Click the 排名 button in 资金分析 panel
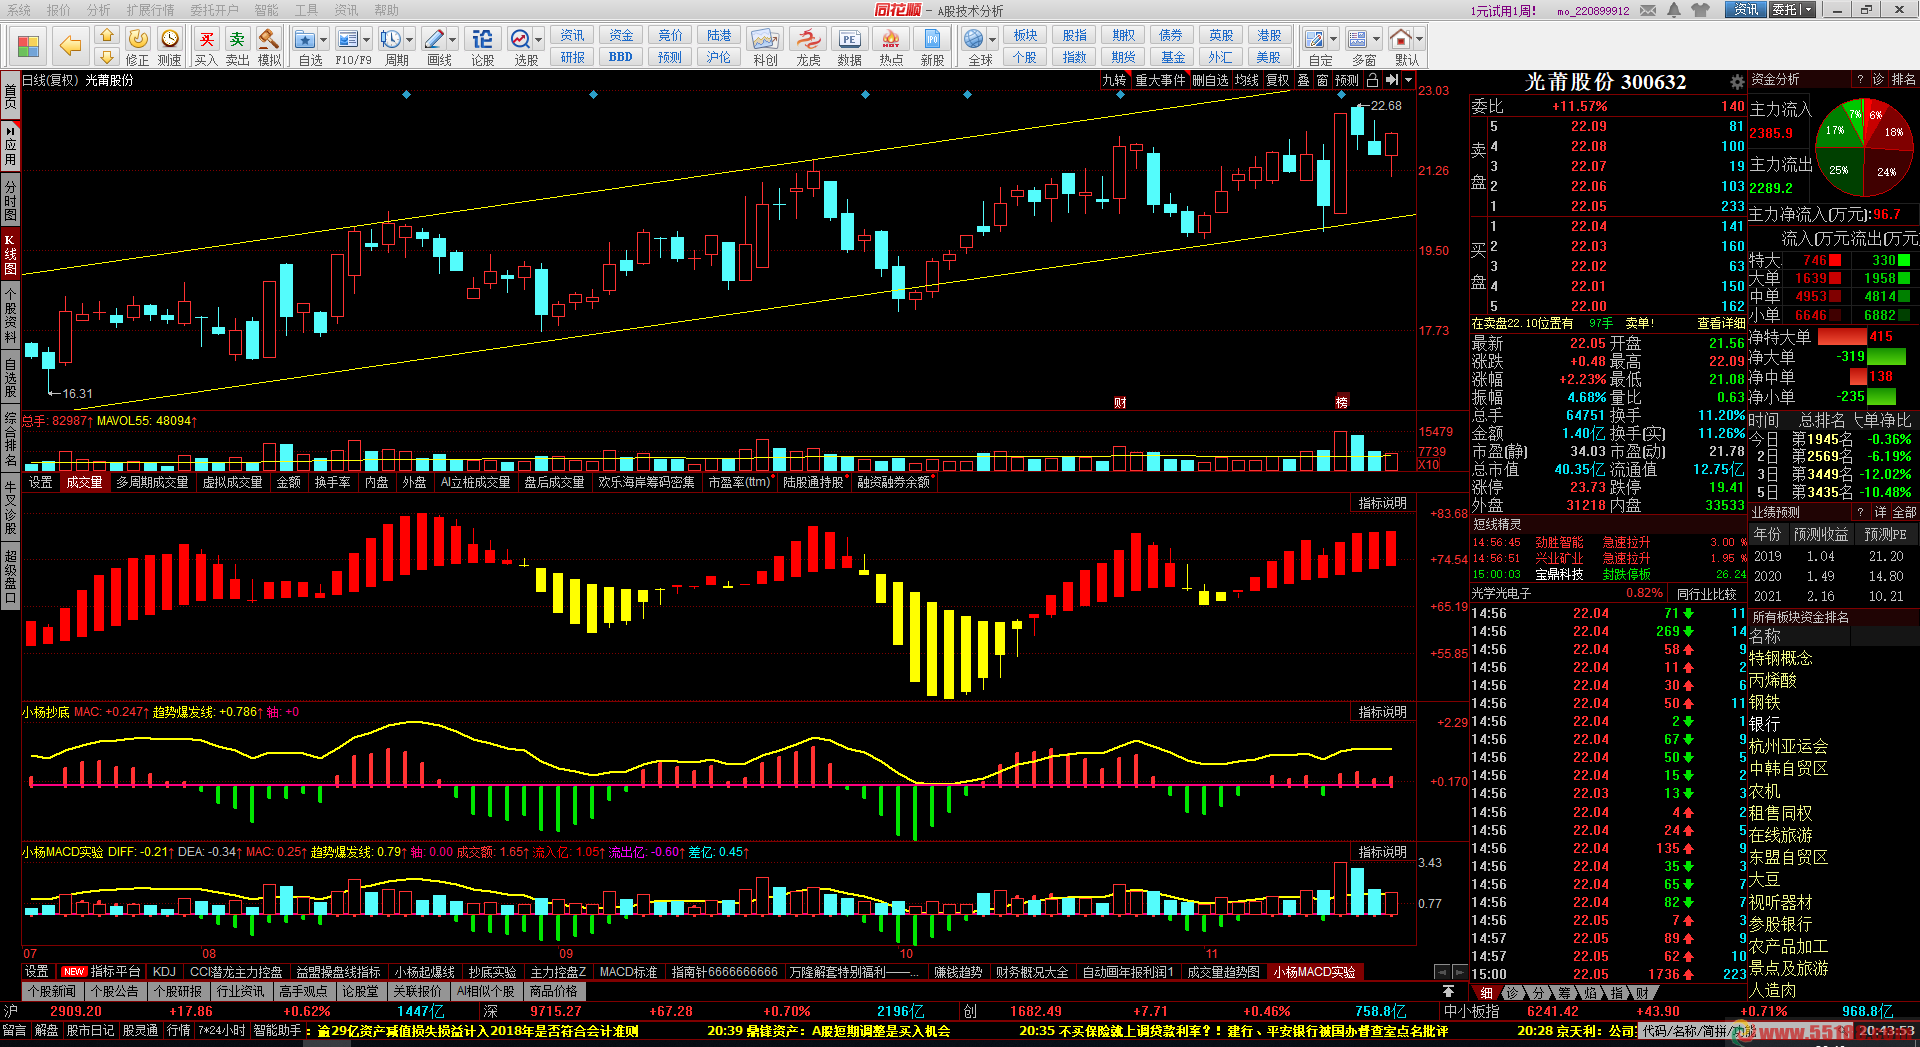 pyautogui.click(x=1904, y=80)
